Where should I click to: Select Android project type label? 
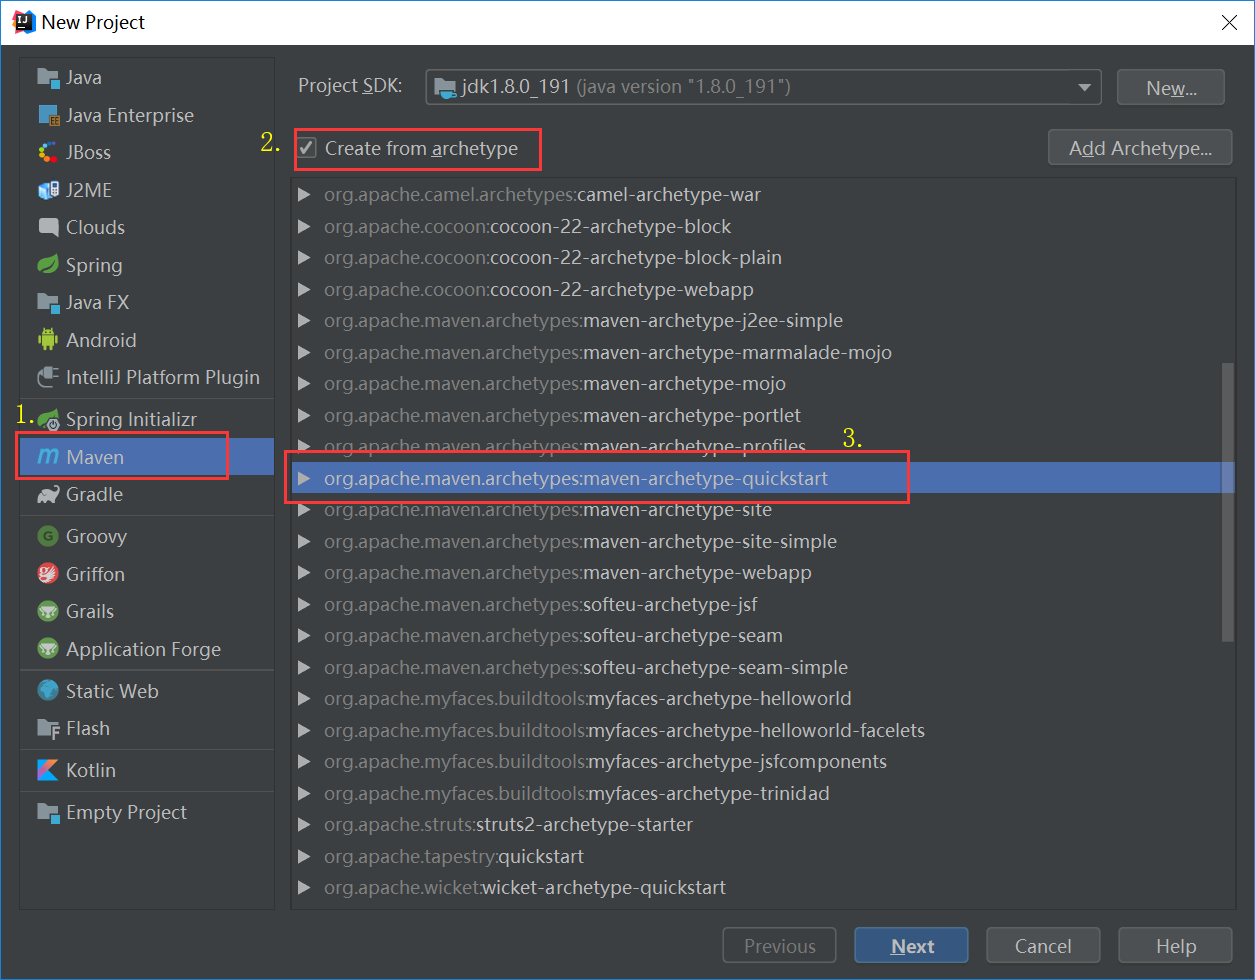[101, 340]
